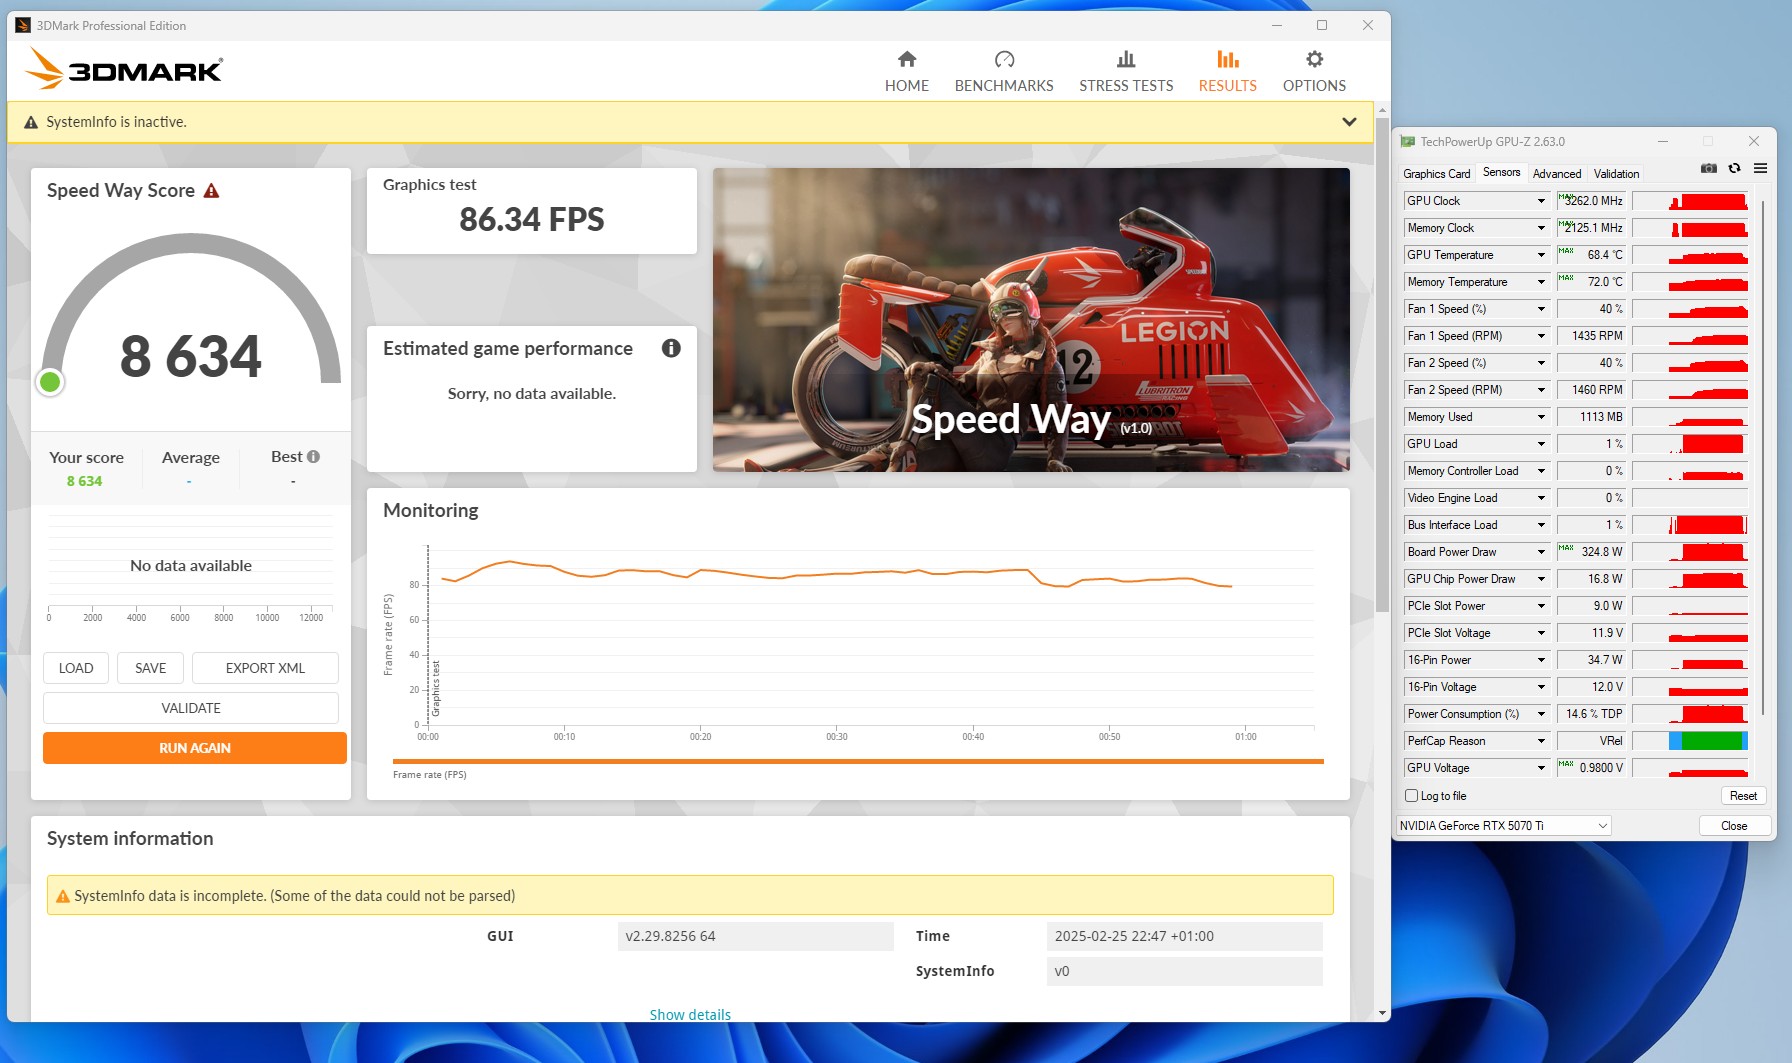Click the 324.8 W board power value

pos(1591,552)
